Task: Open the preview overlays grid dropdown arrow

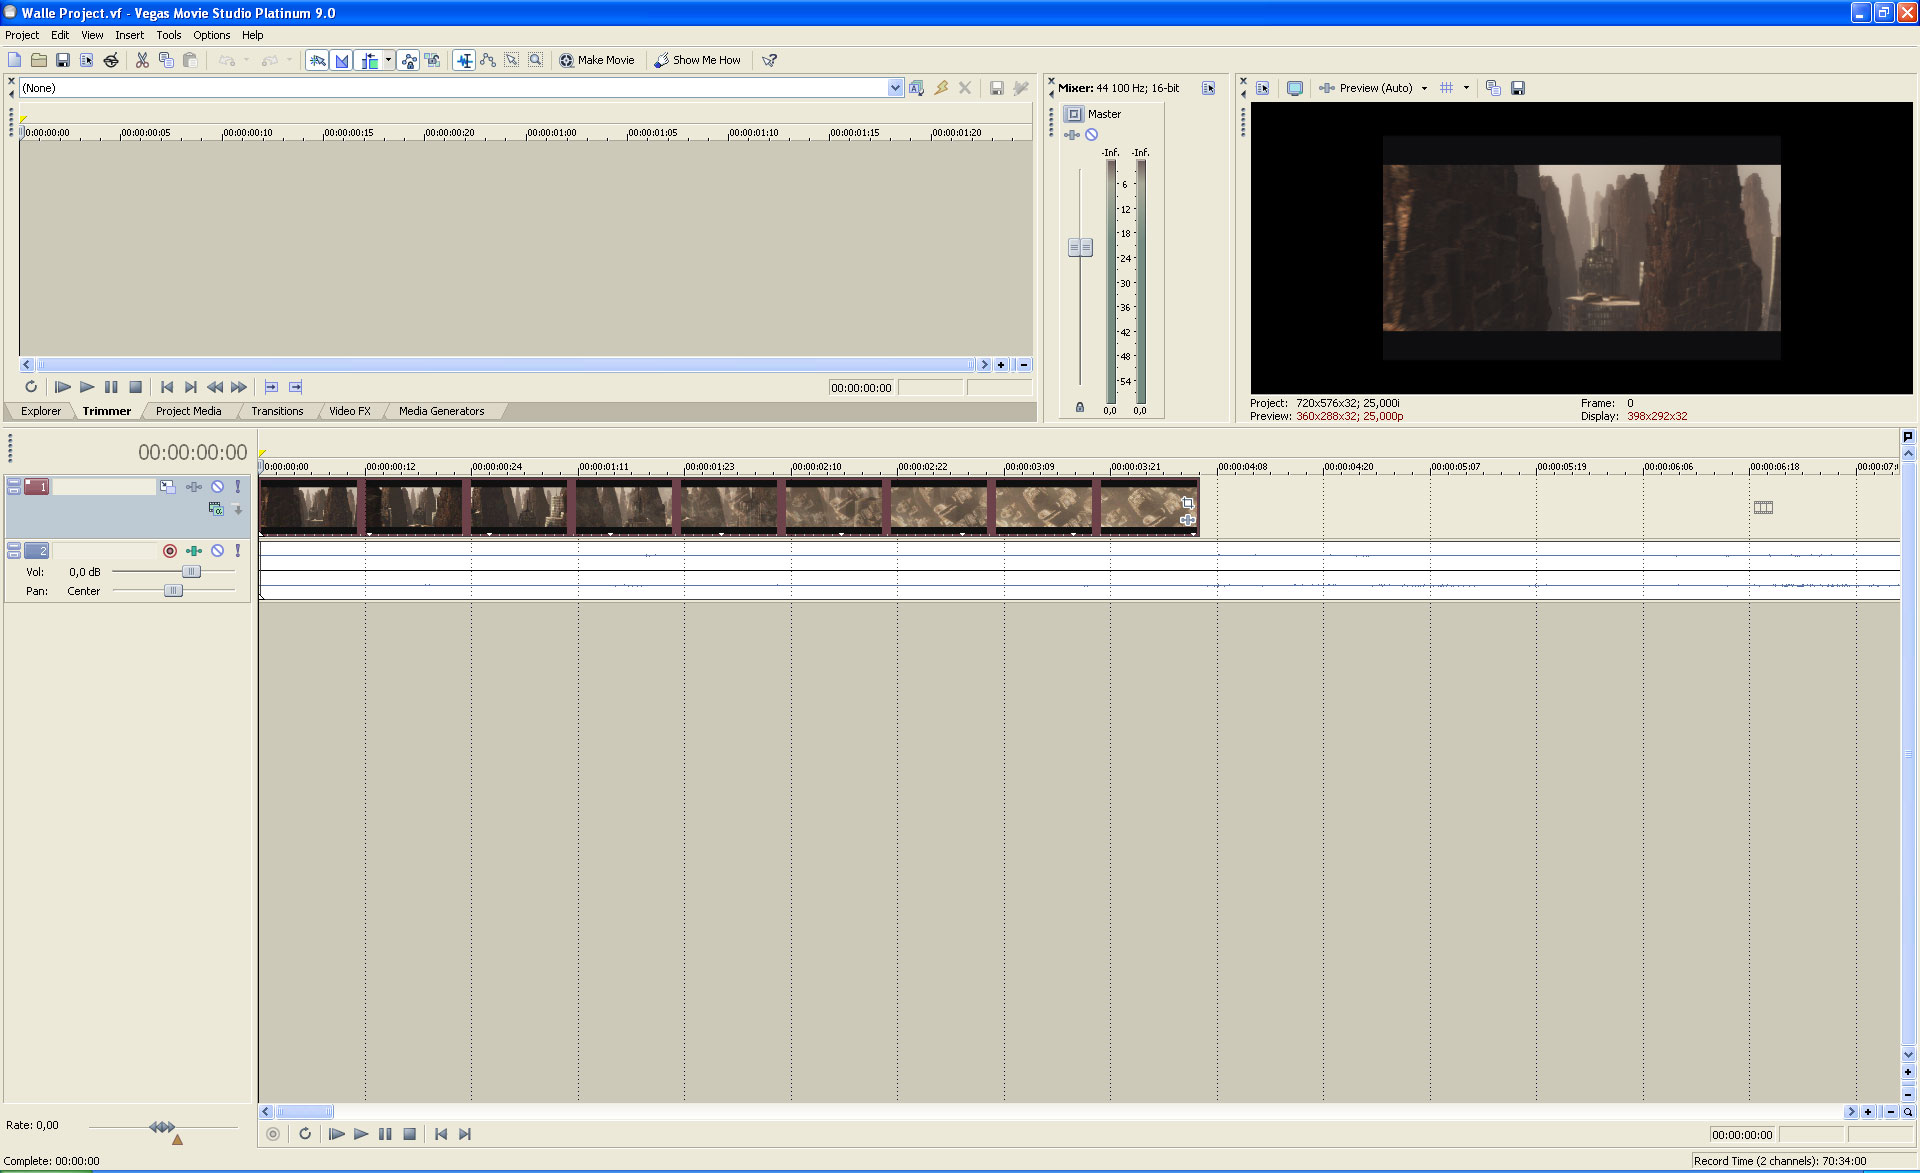Action: coord(1466,88)
